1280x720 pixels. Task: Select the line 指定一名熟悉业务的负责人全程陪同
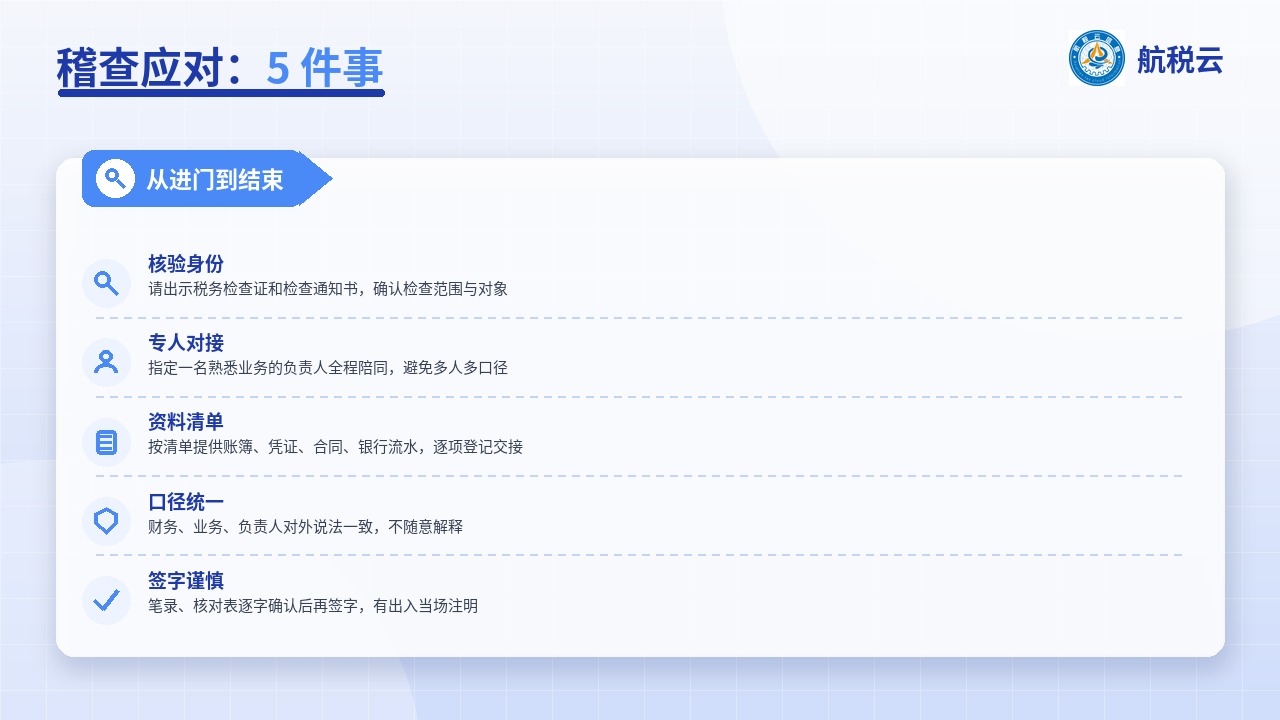268,368
